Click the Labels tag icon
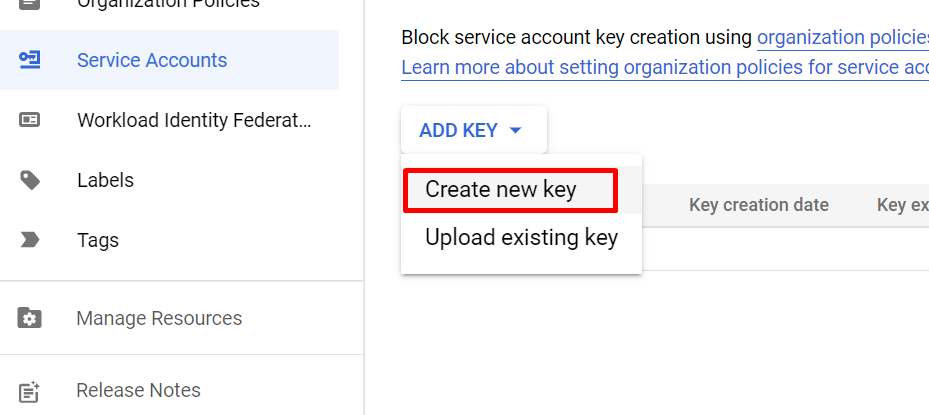The image size is (929, 415). (30, 180)
